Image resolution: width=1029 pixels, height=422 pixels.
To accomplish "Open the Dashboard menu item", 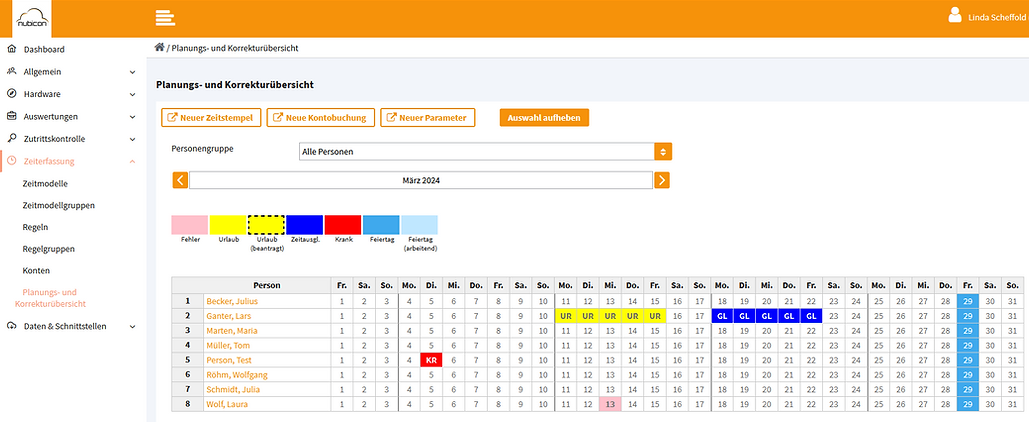I will pyautogui.click(x=44, y=49).
